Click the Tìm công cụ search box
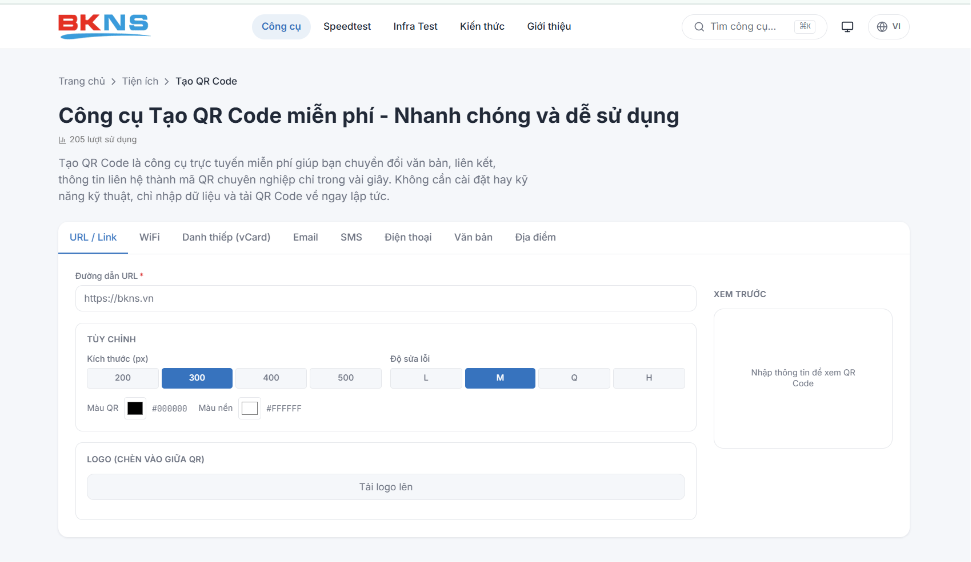This screenshot has height=562, width=971. tap(754, 27)
